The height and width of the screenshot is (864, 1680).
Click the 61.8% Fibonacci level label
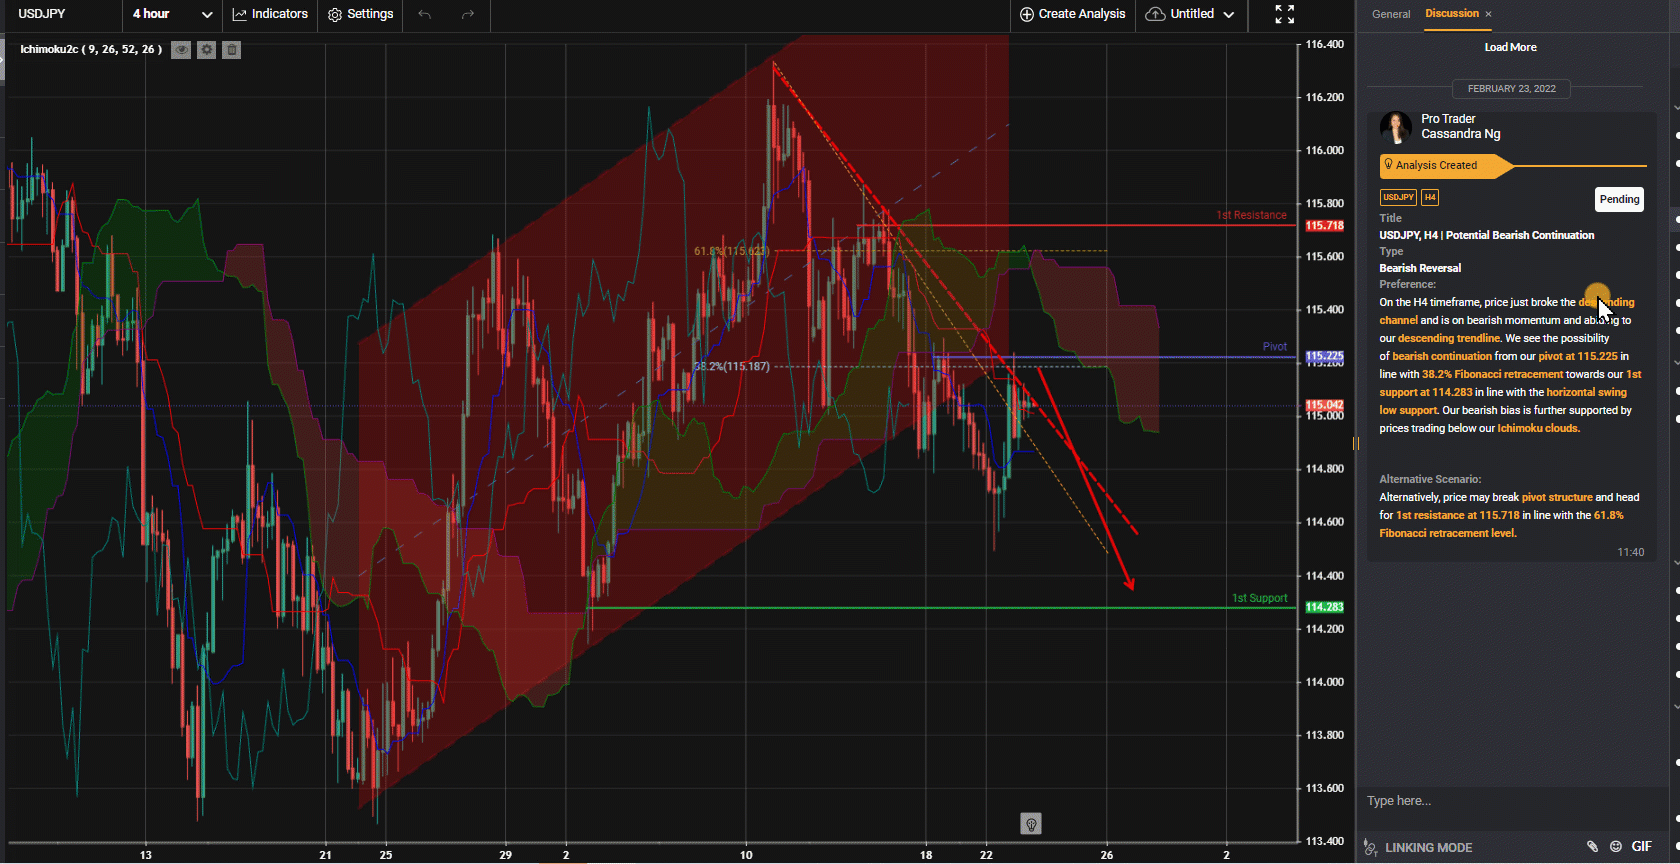click(x=732, y=251)
